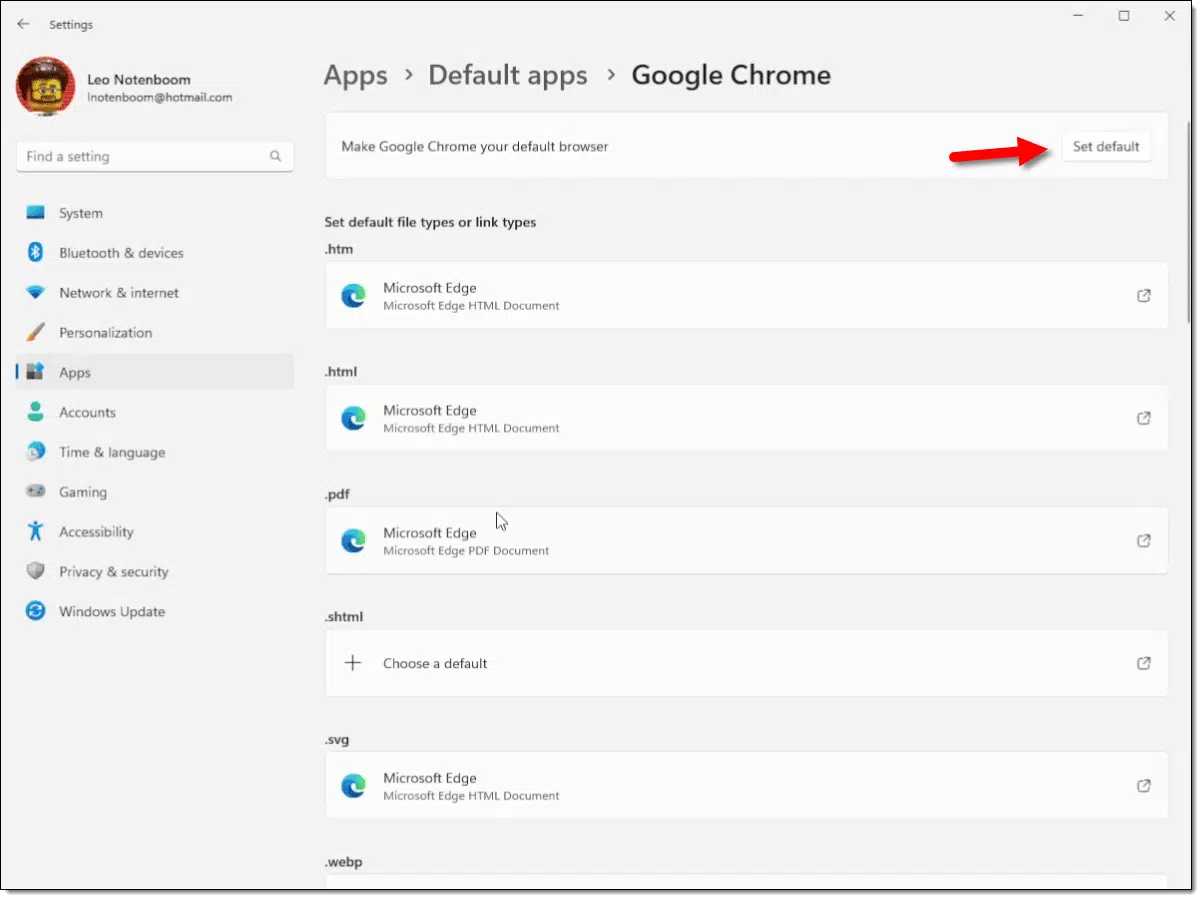Click the Set default button
Image resolution: width=1202 pixels, height=900 pixels.
coord(1105,146)
